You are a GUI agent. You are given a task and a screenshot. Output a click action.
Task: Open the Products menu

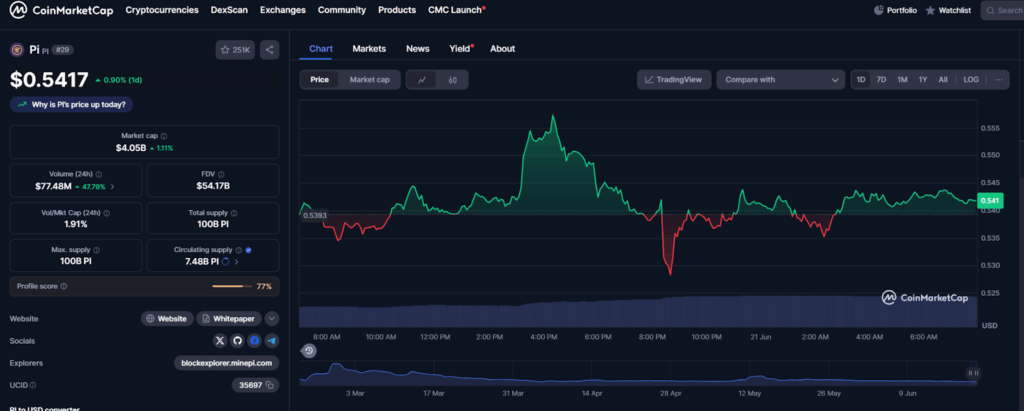click(x=397, y=10)
